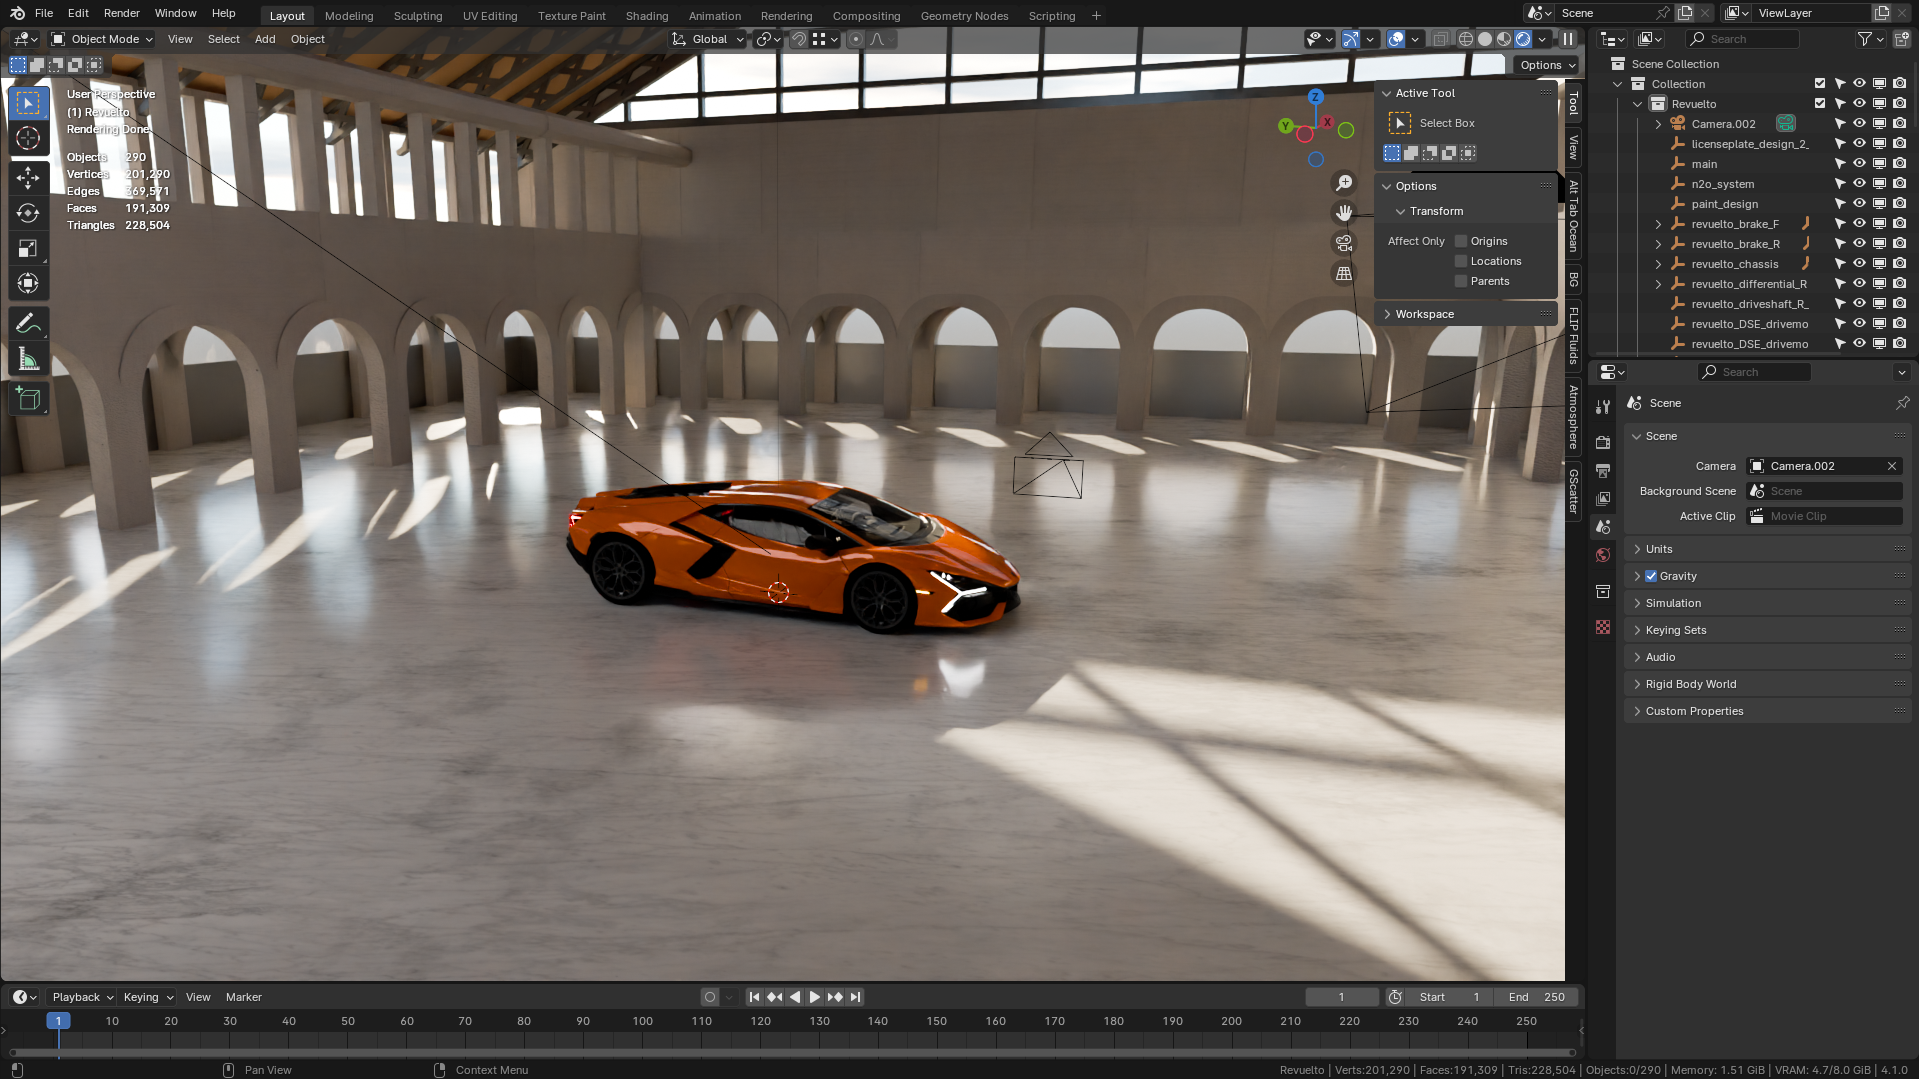Image resolution: width=1919 pixels, height=1079 pixels.
Task: Open Render Properties in the properties panel
Action: (1603, 442)
